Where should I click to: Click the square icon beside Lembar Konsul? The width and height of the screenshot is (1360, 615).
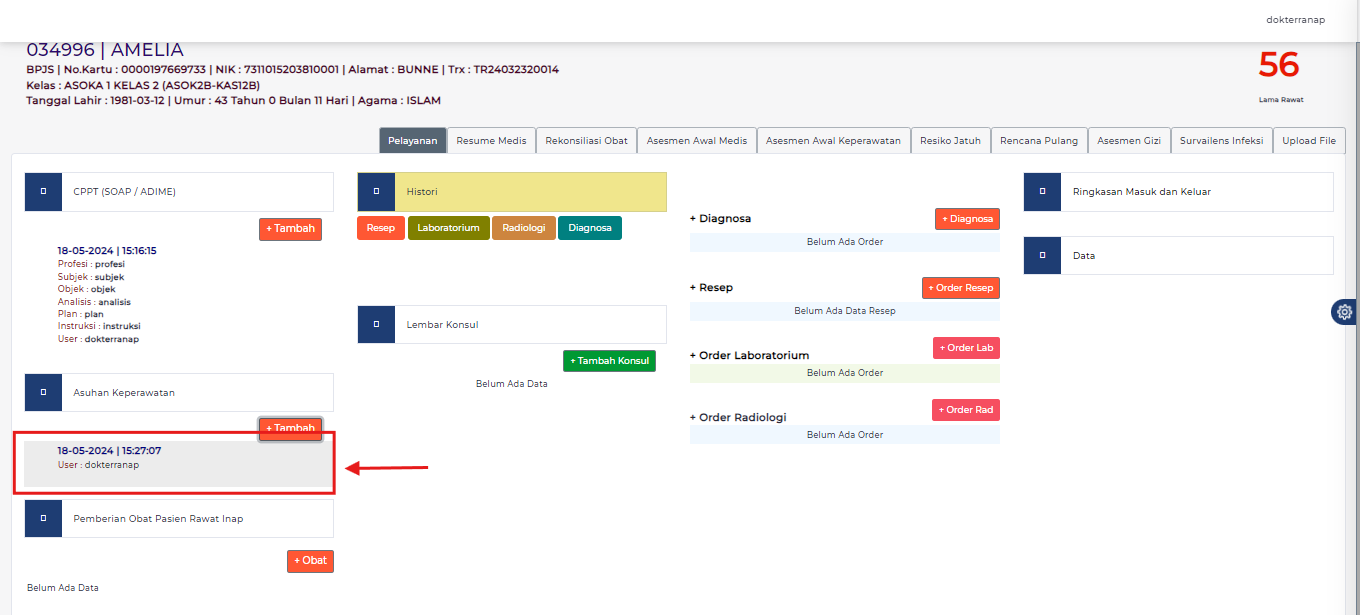[376, 325]
